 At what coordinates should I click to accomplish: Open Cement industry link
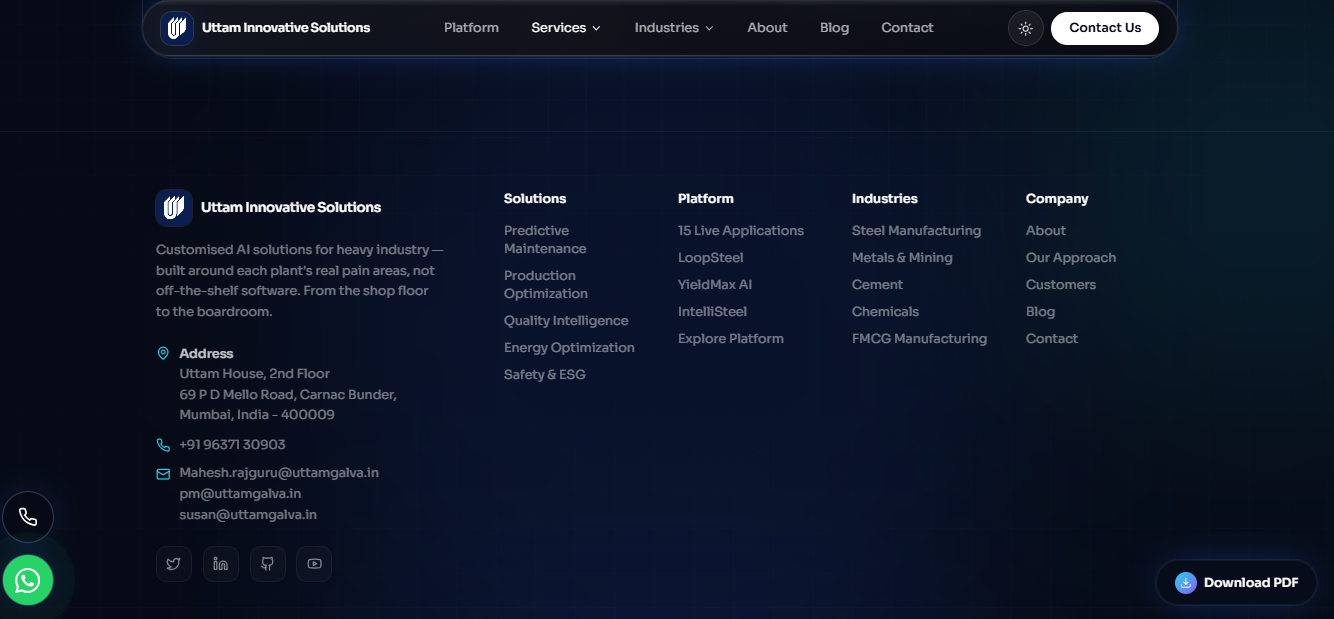point(877,285)
